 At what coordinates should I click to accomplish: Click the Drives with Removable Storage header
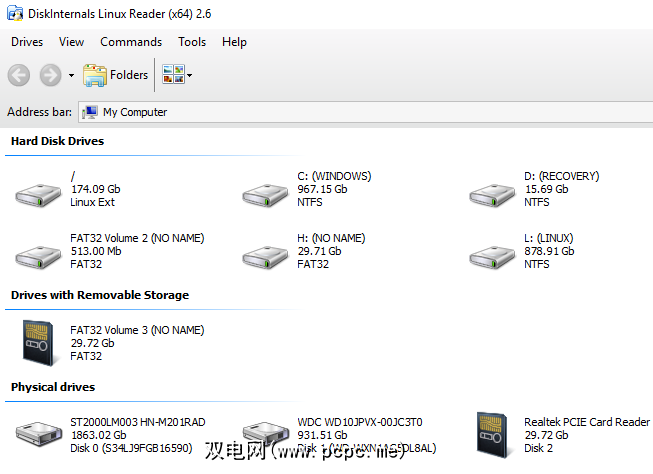(x=100, y=295)
